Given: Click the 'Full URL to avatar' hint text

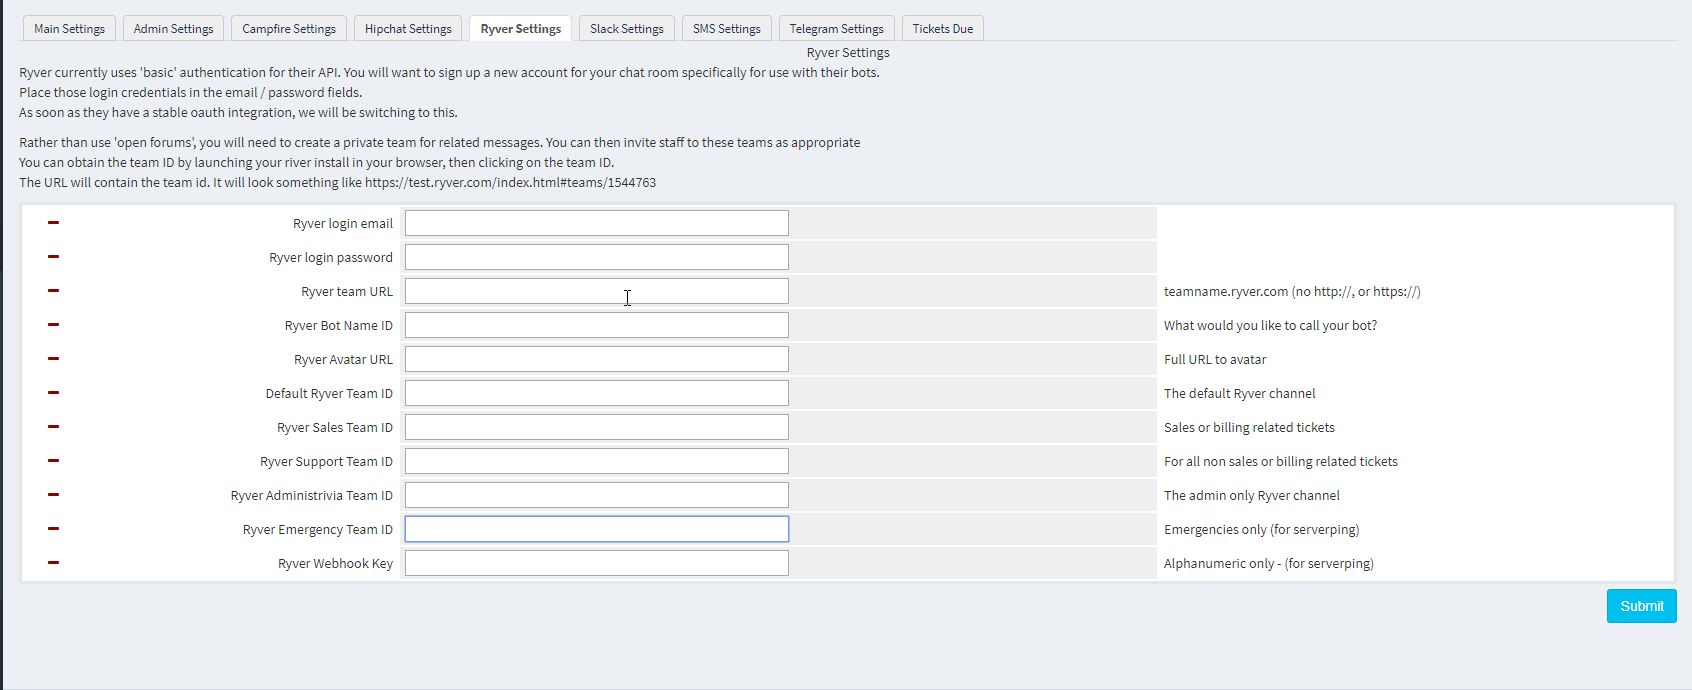Looking at the screenshot, I should pyautogui.click(x=1215, y=359).
